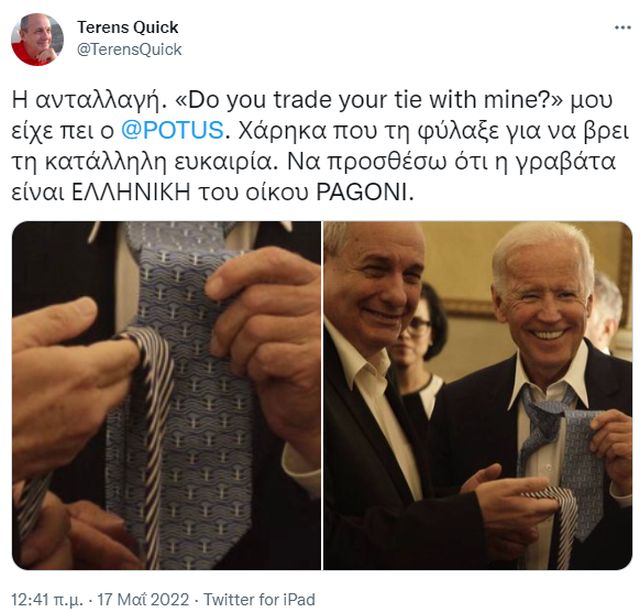Click the woman with glasses in the background
The width and height of the screenshot is (640, 613).
pyautogui.click(x=420, y=326)
